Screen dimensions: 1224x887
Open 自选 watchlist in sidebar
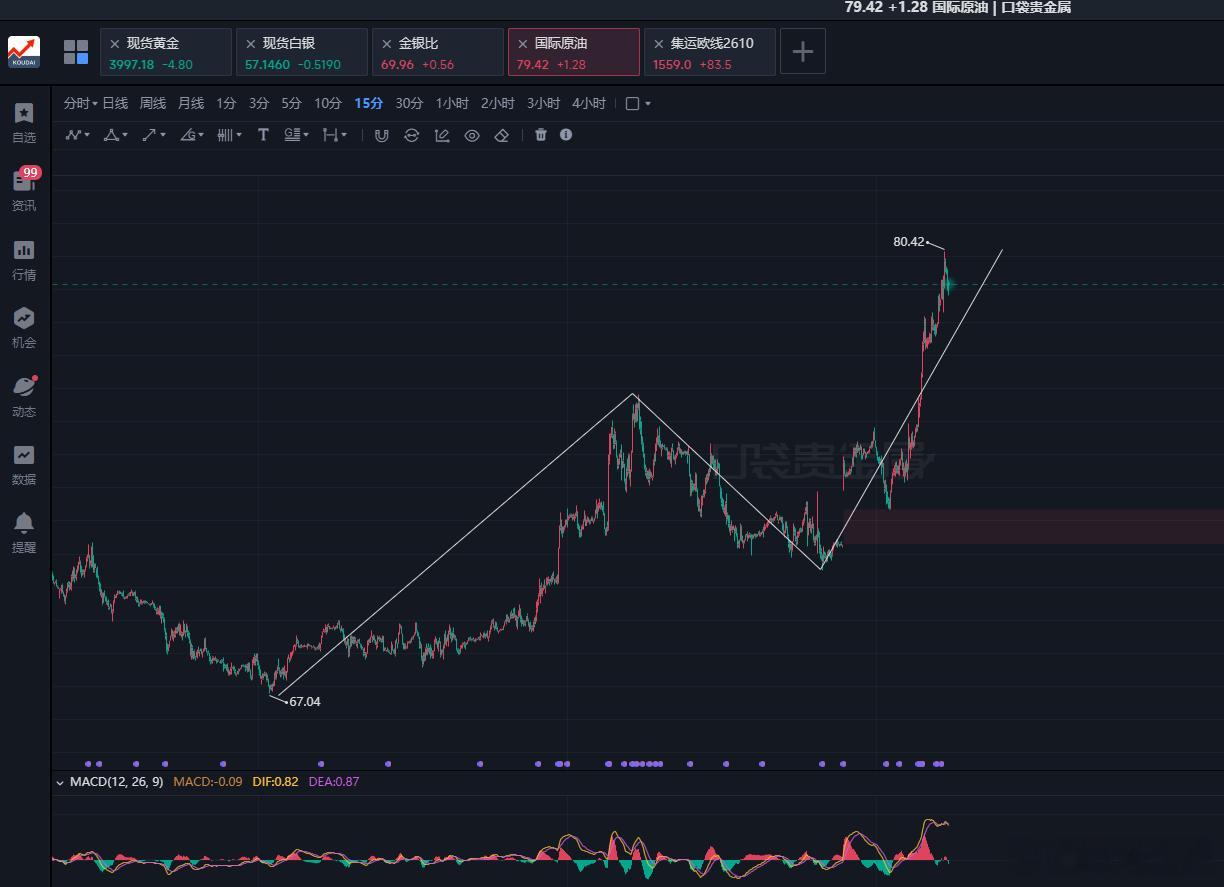coord(24,122)
